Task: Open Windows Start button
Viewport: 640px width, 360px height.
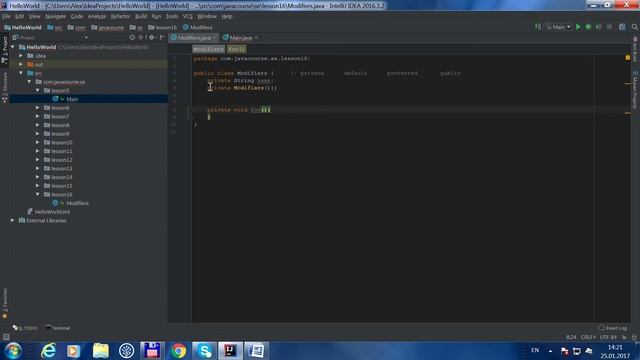Action: [13, 351]
